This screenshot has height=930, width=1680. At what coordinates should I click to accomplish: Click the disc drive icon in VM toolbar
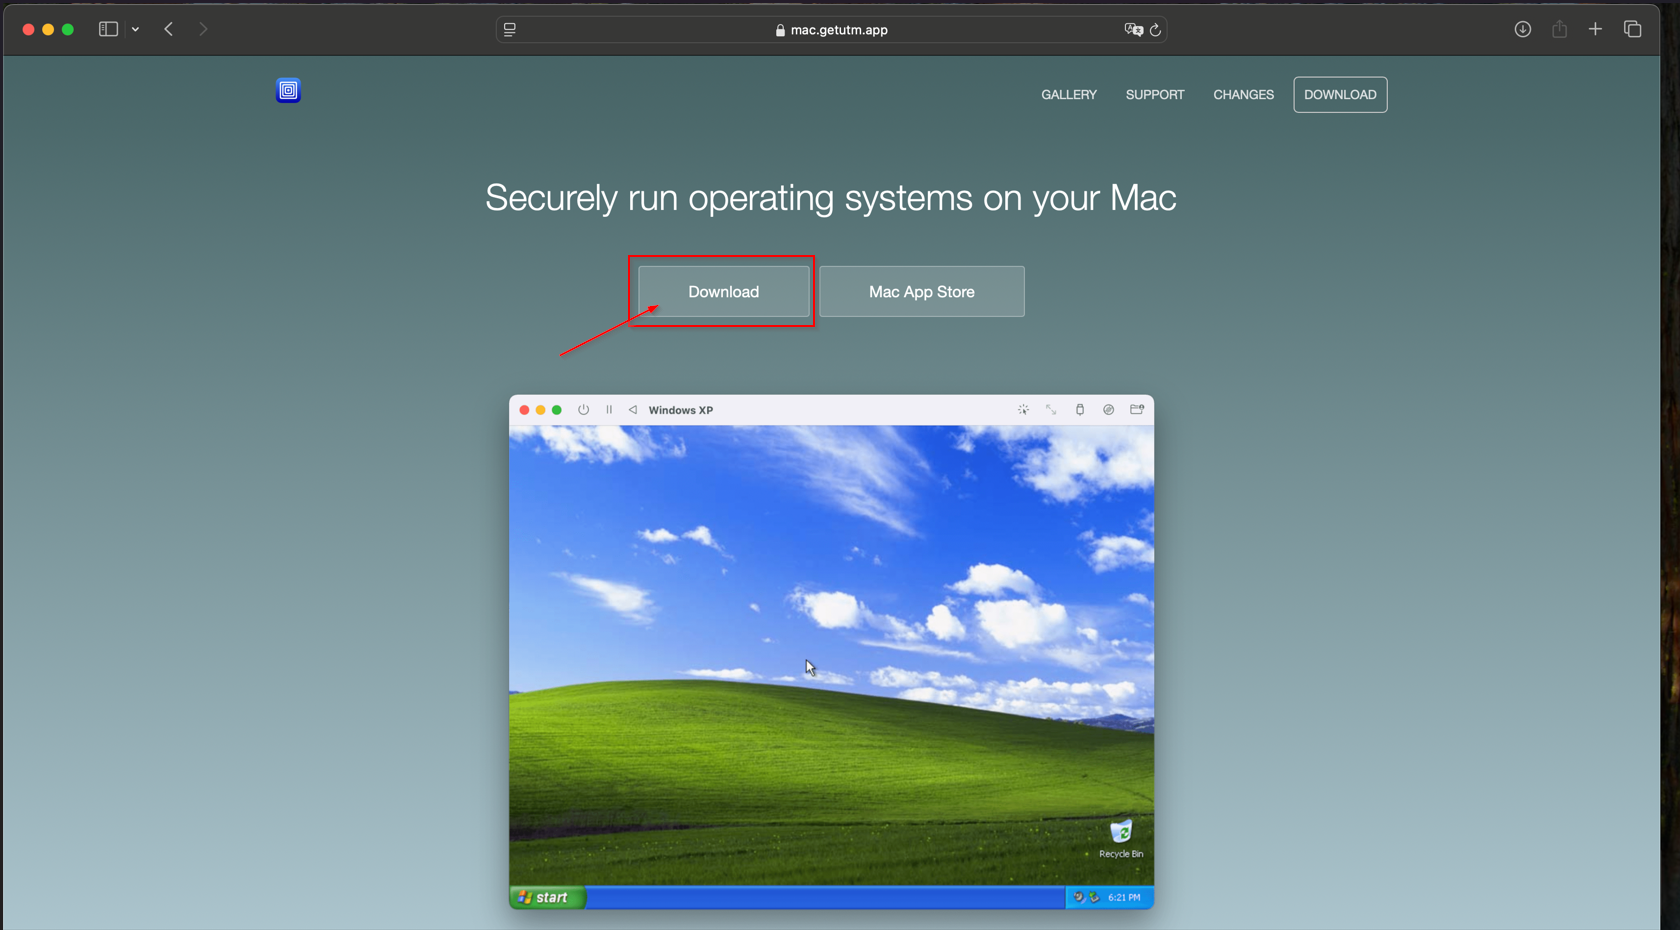point(1108,410)
